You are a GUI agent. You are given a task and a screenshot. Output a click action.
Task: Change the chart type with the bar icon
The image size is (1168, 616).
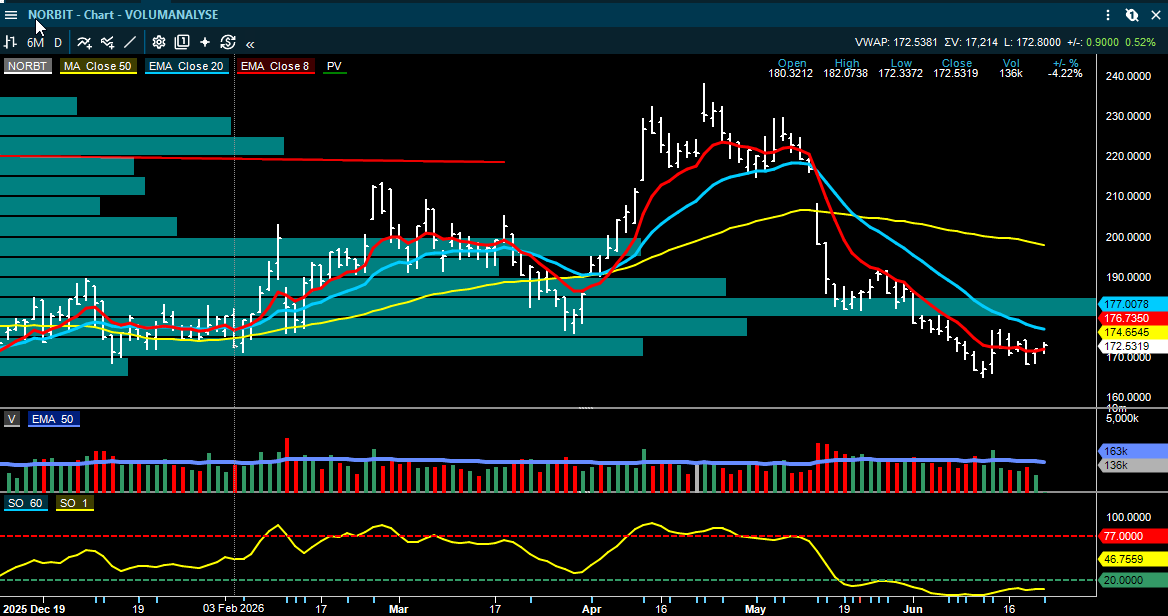11,42
